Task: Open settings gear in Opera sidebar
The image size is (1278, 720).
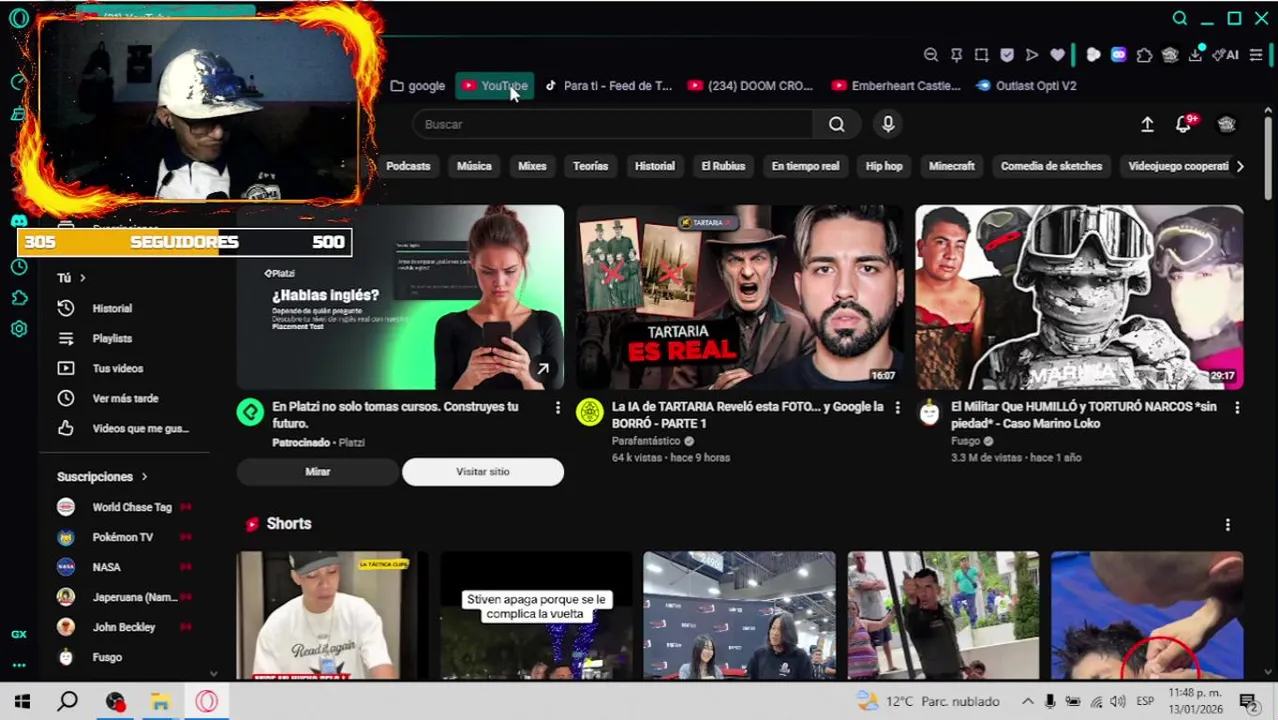Action: pos(19,329)
